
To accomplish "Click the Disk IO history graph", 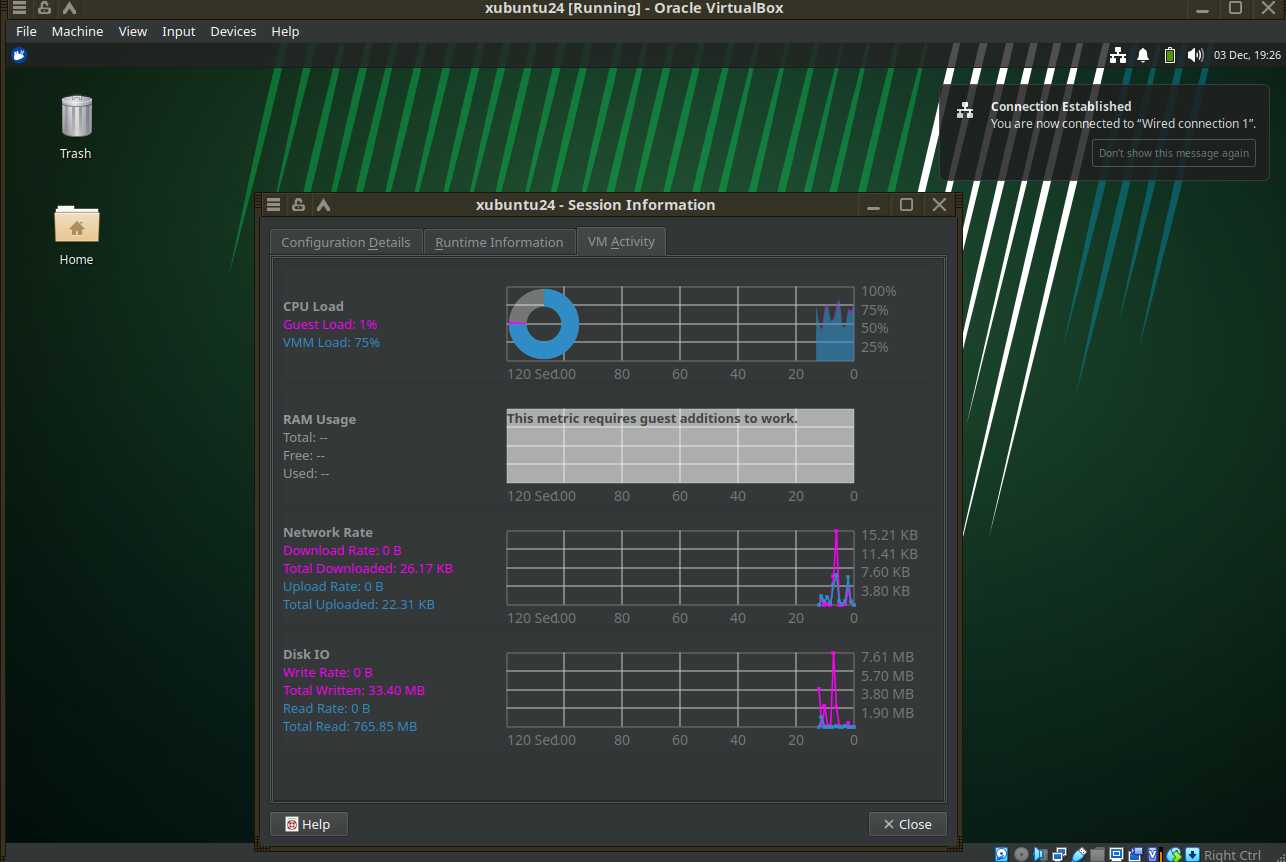I will pyautogui.click(x=680, y=690).
